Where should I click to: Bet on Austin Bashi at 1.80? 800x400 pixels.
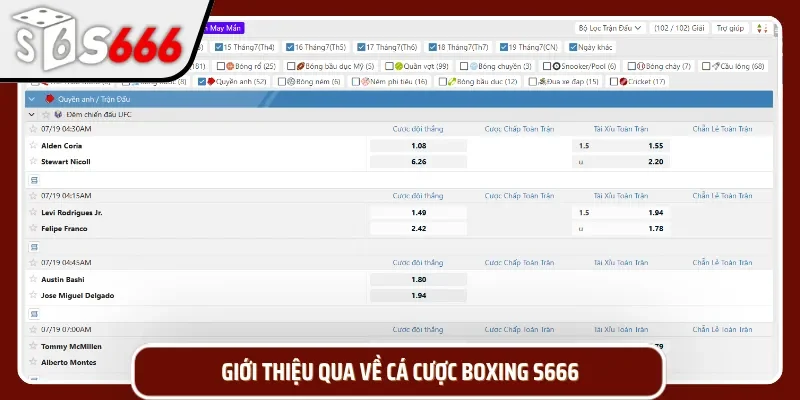418,279
